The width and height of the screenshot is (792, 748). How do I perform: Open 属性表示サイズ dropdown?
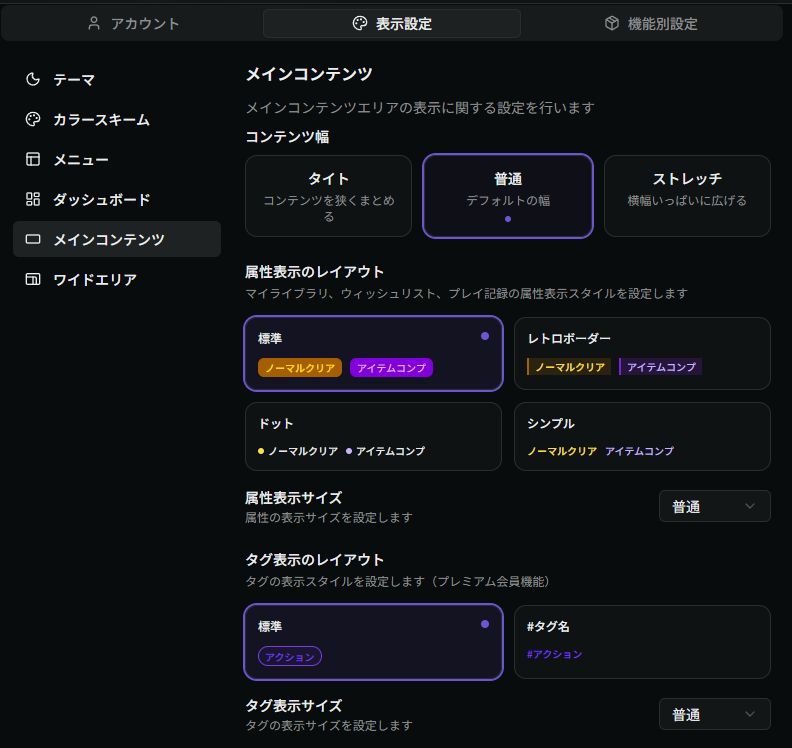[714, 506]
